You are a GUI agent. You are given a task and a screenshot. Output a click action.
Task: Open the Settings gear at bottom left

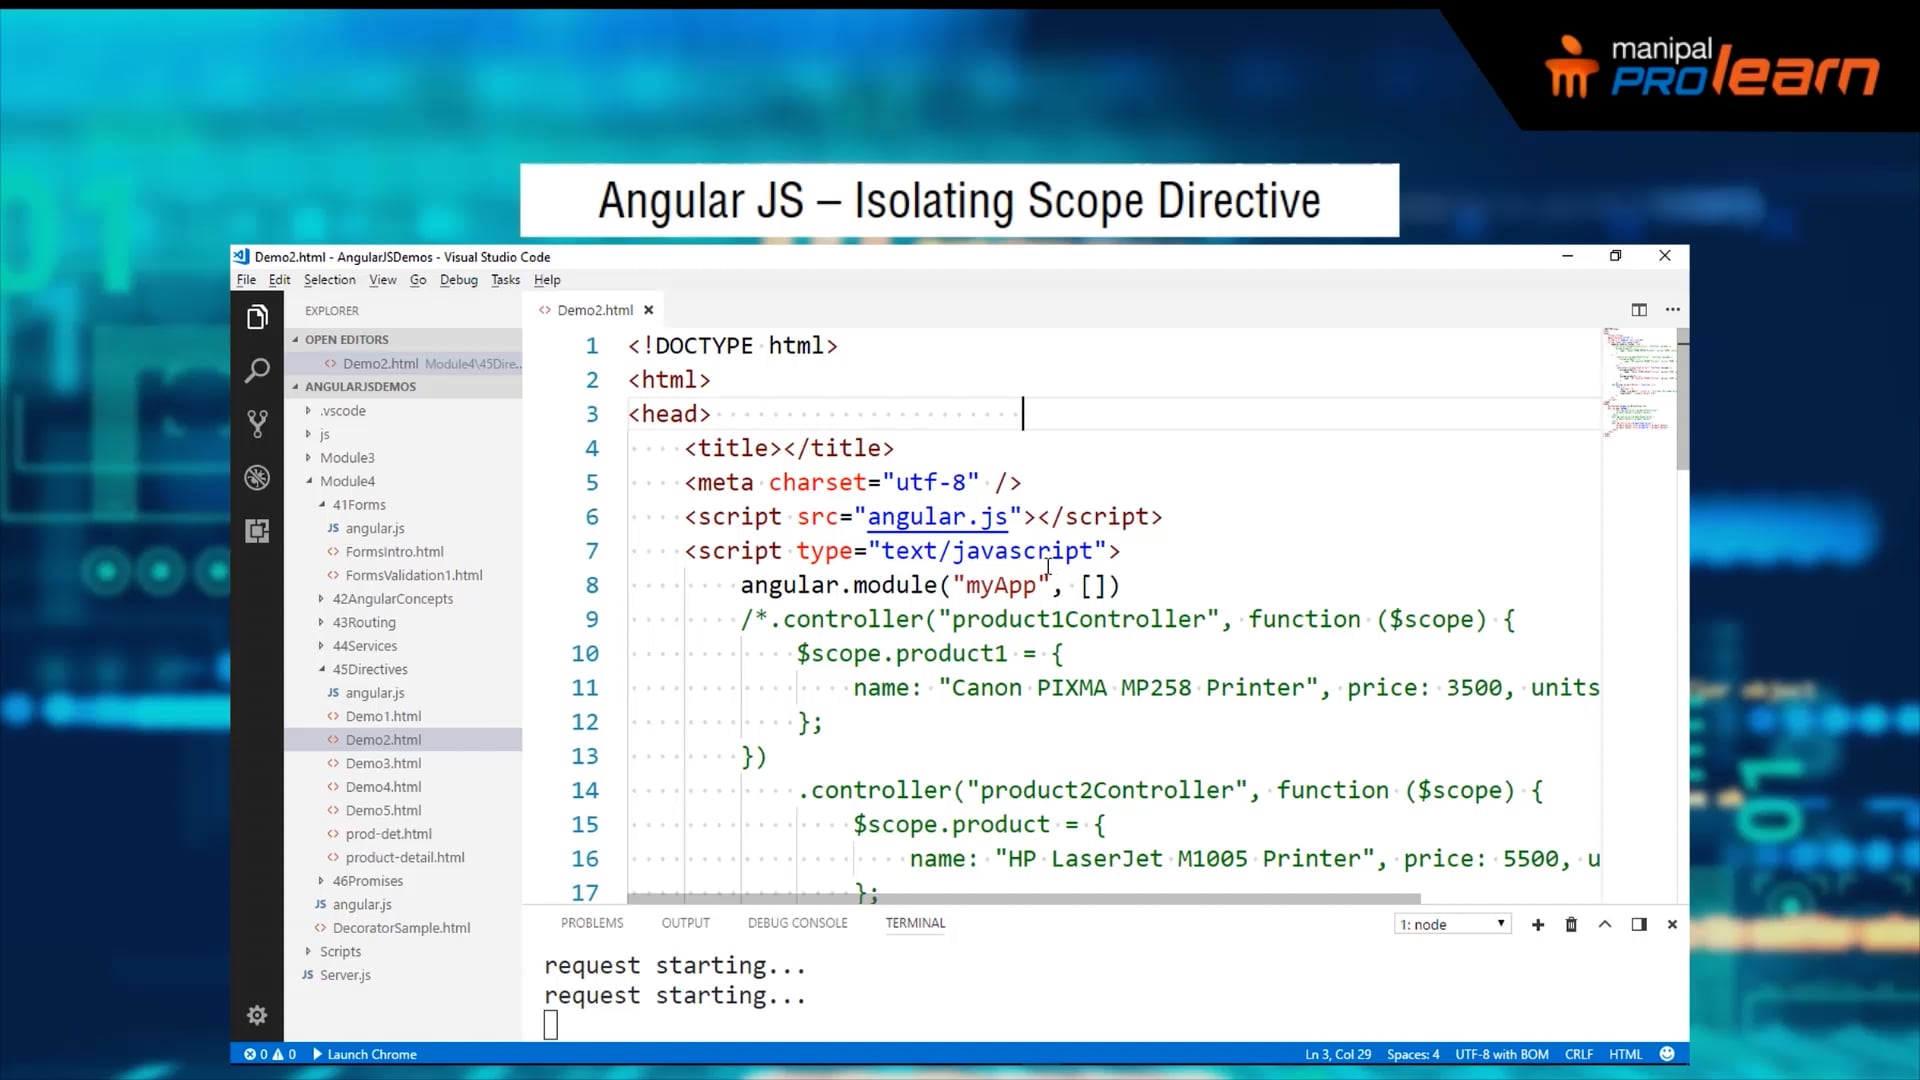click(257, 1015)
